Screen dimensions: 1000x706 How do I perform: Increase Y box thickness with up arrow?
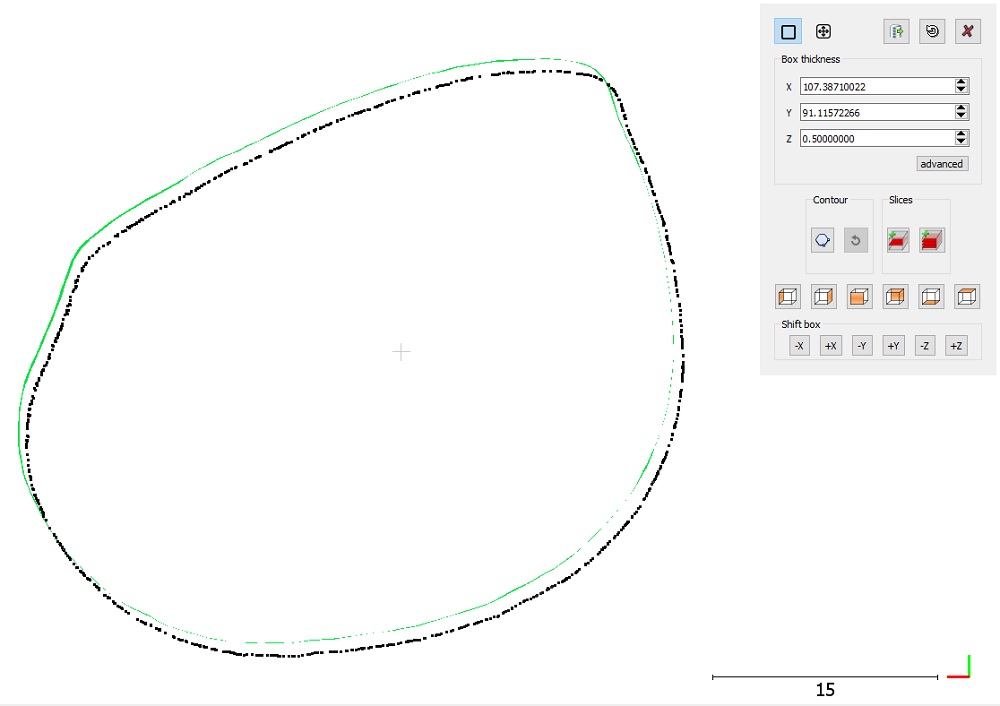961,108
